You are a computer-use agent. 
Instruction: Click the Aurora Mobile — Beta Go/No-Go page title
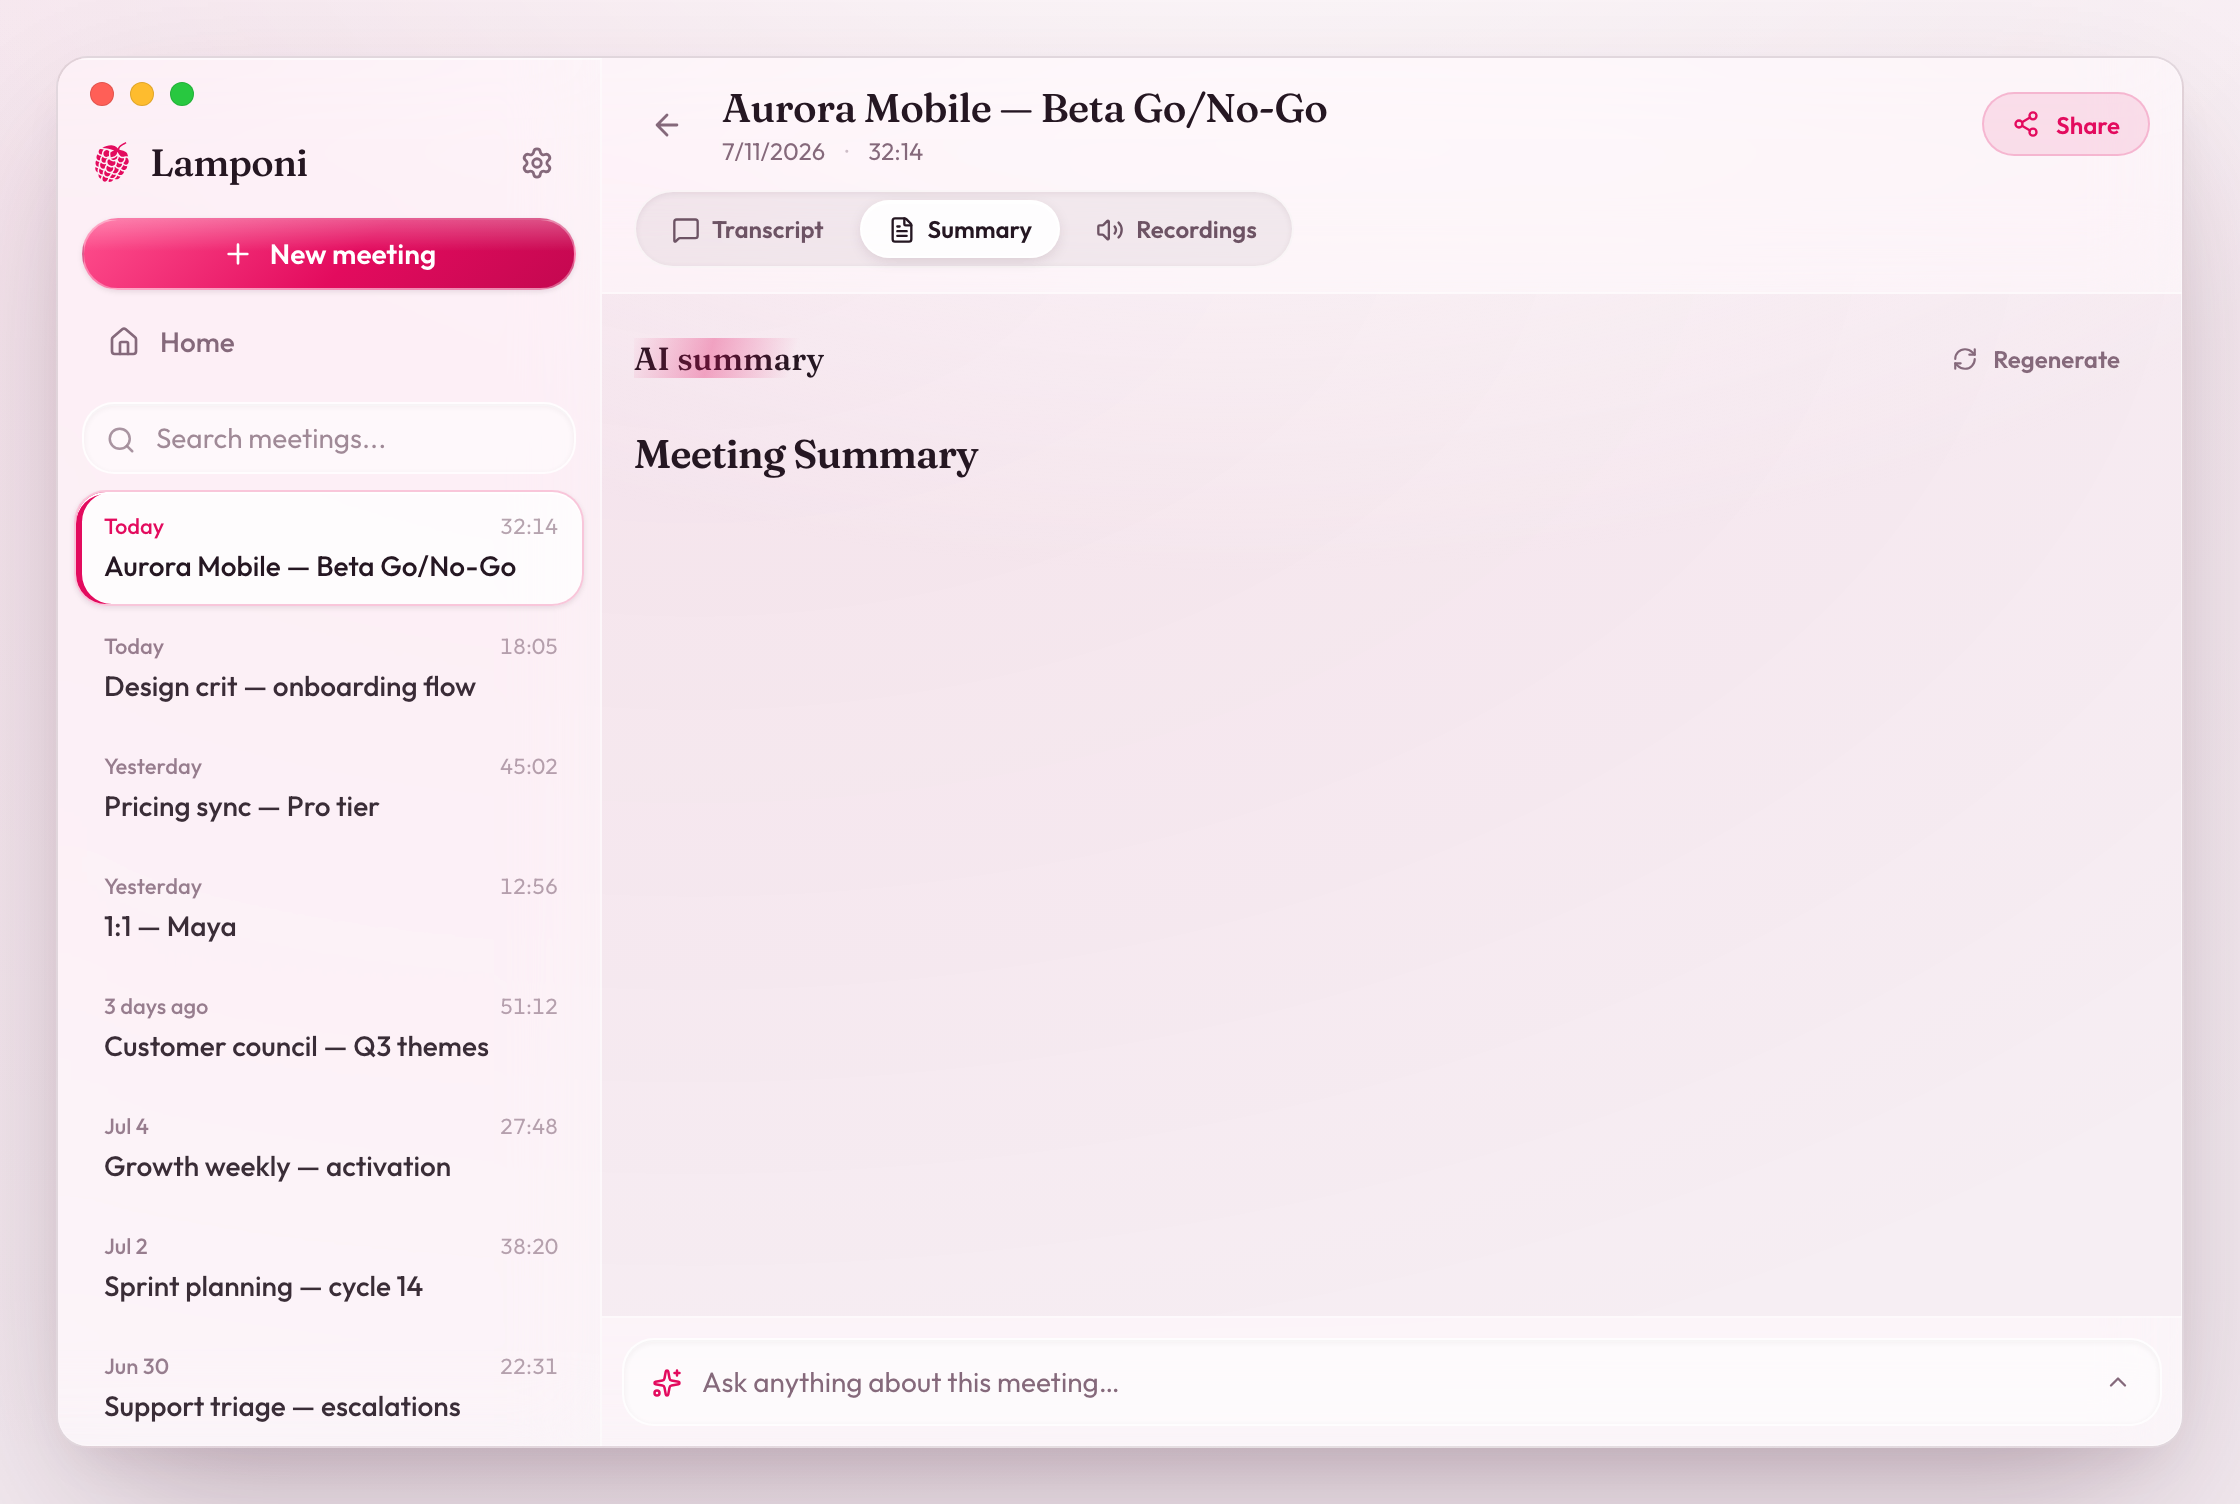pos(1025,109)
